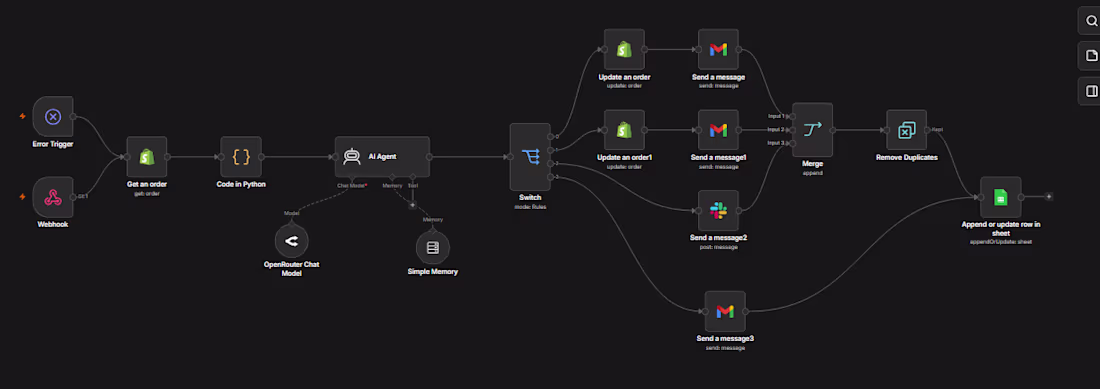Select the Error Trigger node
The image size is (1100, 389).
click(53, 116)
